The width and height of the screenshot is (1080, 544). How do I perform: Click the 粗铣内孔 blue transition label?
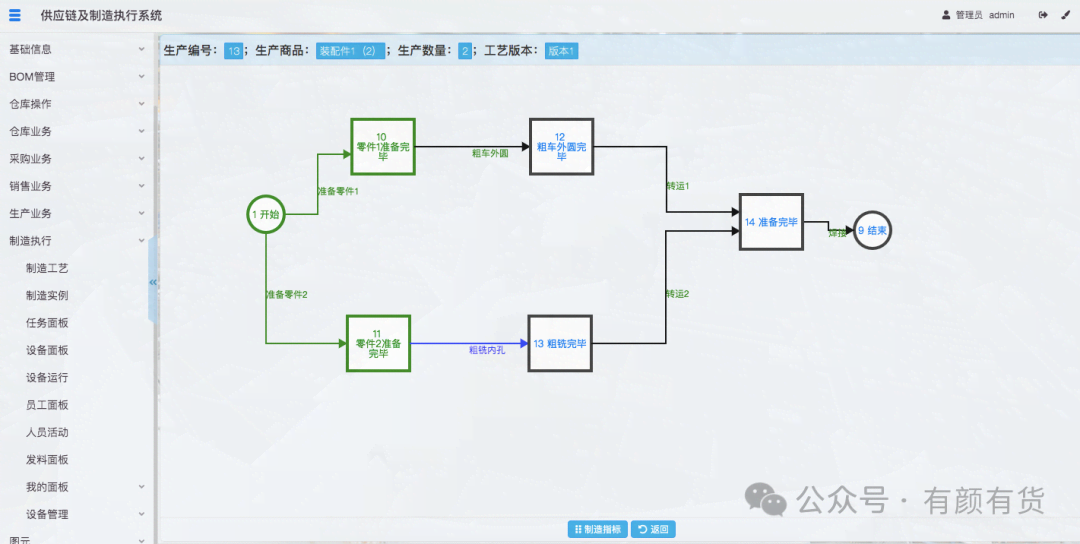487,350
